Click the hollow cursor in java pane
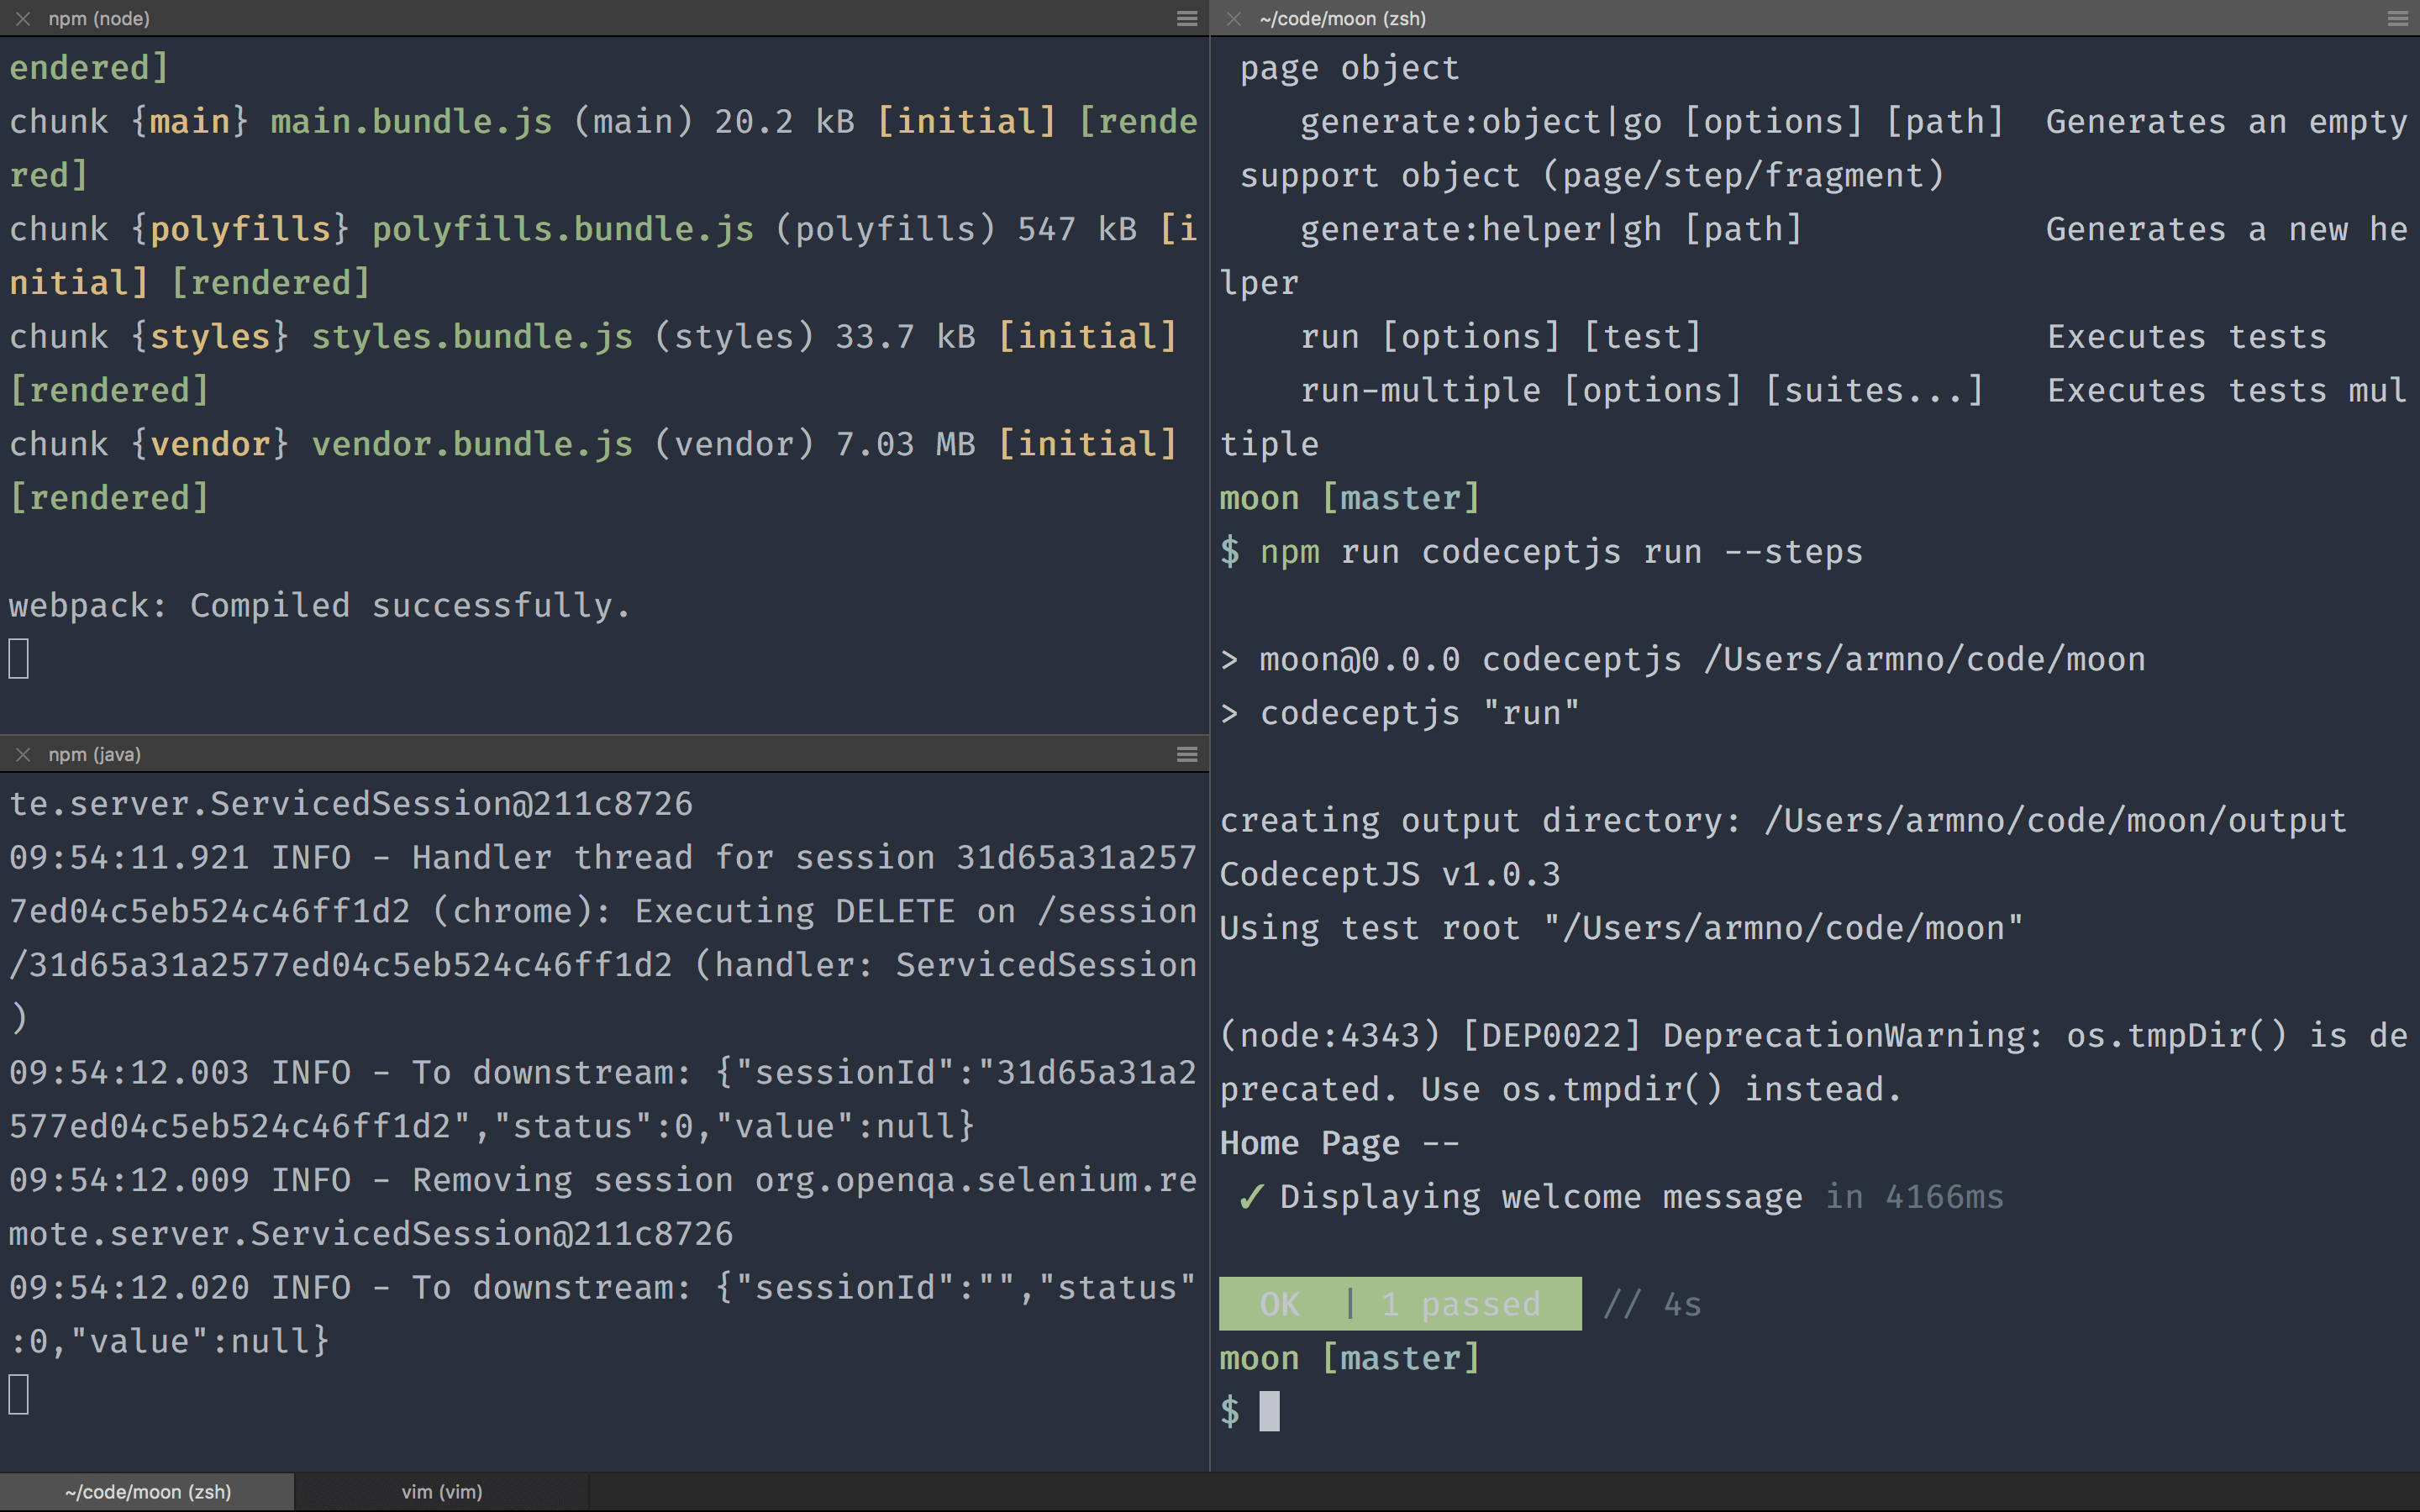This screenshot has height=1512, width=2420. point(19,1394)
